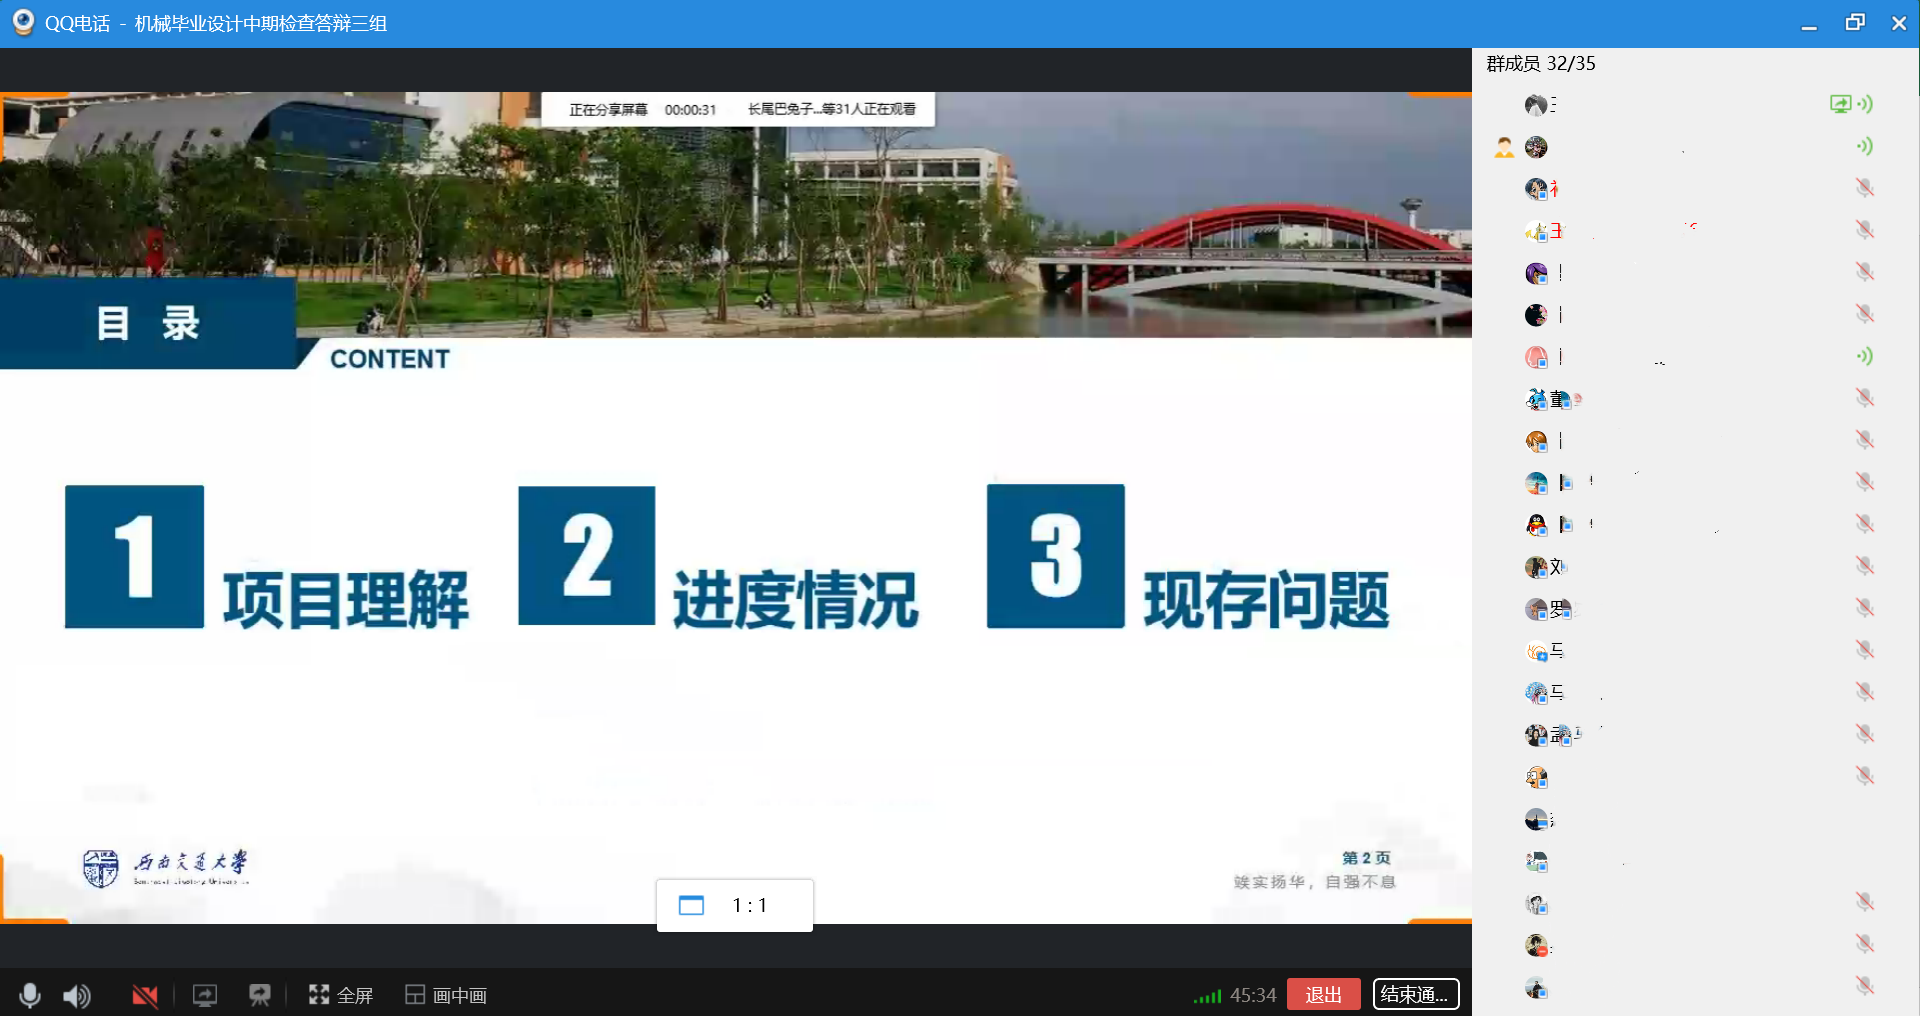
Task: Click the fit-window icon beside 1:1
Action: point(691,905)
